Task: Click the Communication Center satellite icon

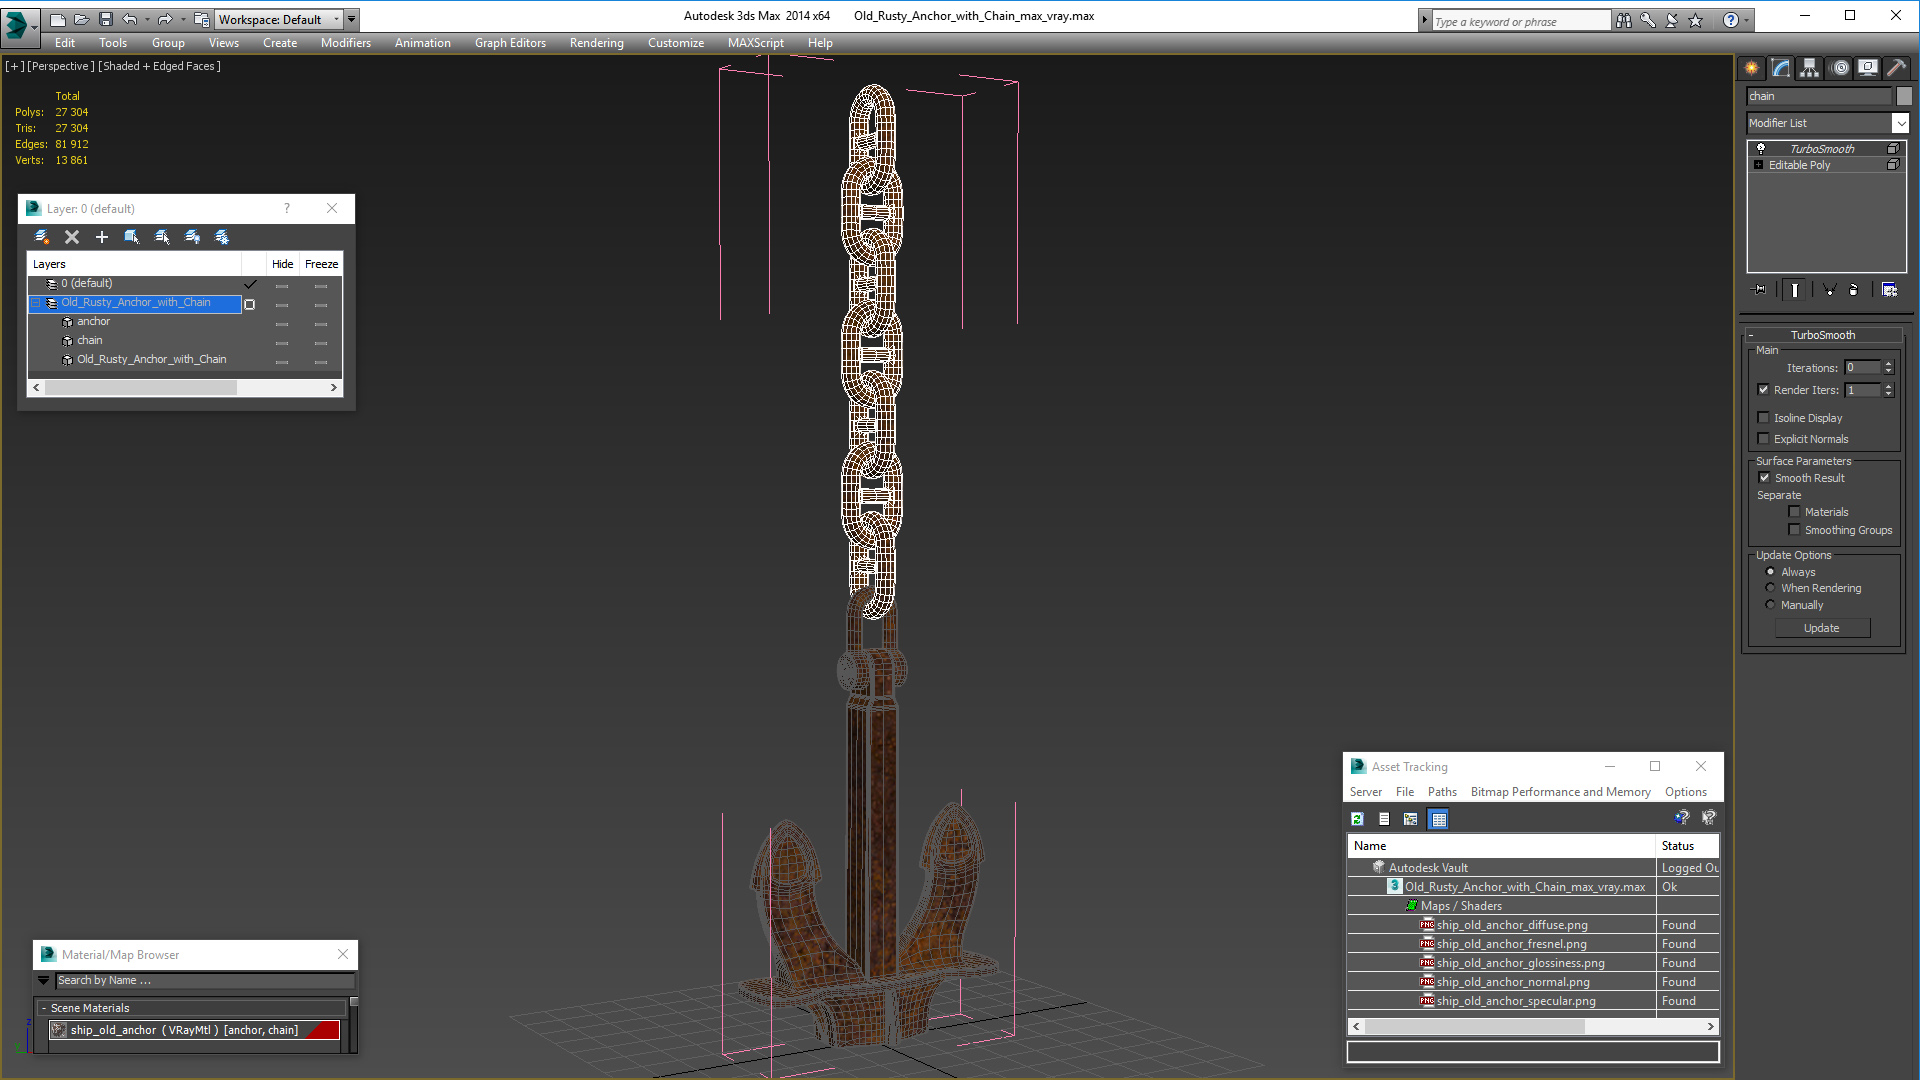Action: pos(1671,20)
